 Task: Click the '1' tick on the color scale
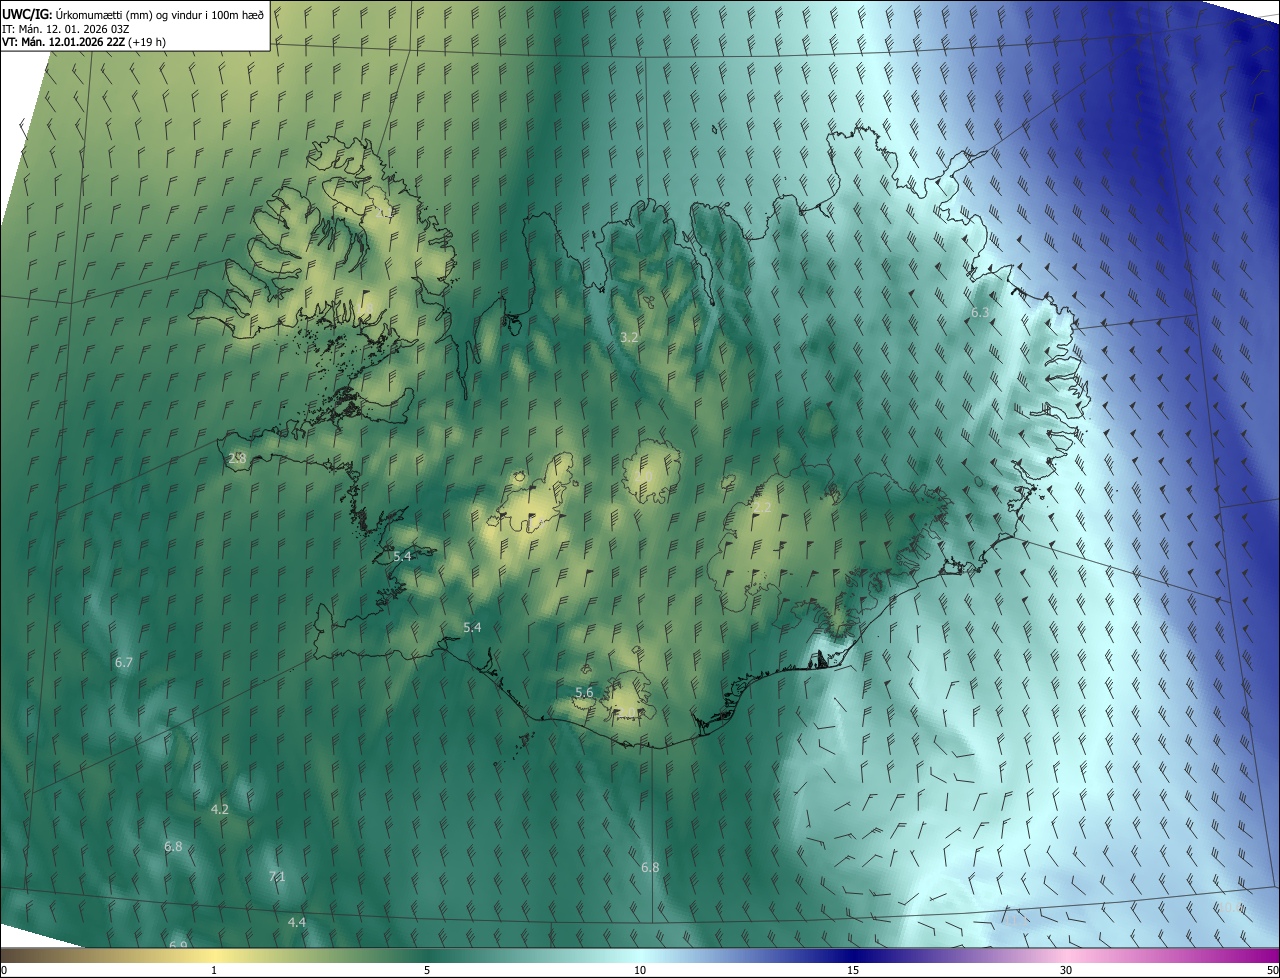tap(214, 970)
